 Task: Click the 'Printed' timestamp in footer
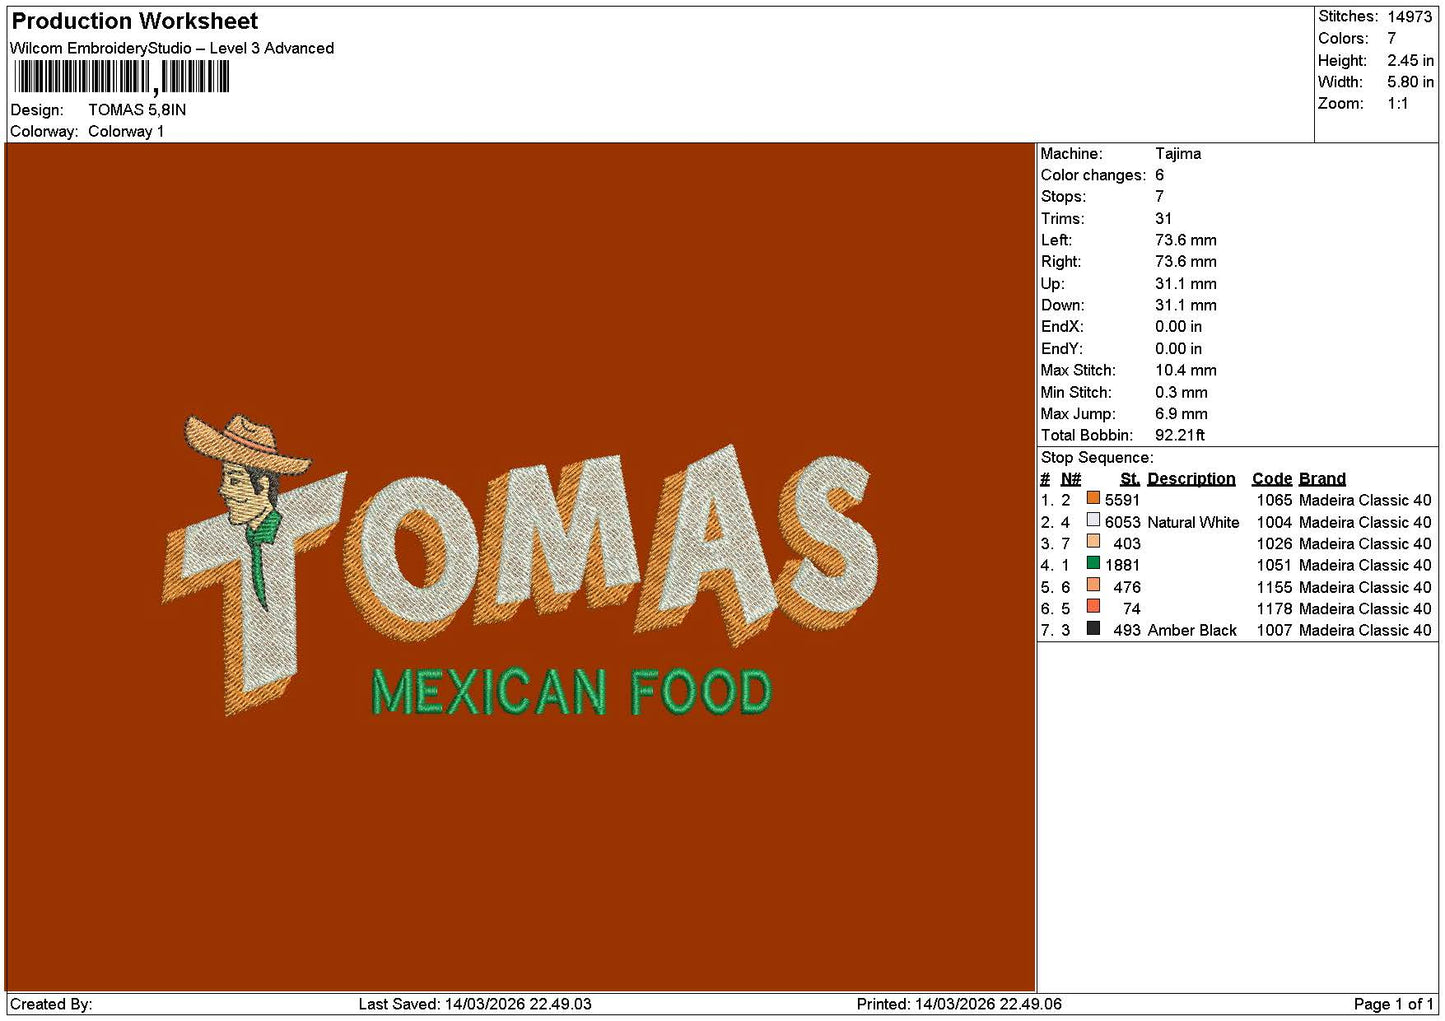tap(959, 1004)
